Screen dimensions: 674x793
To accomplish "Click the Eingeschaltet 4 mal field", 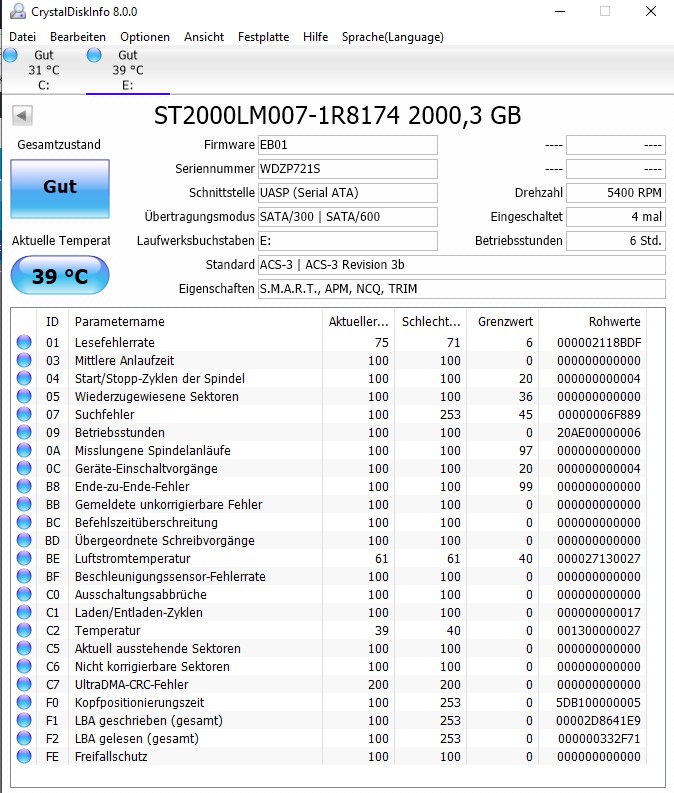I will 615,216.
